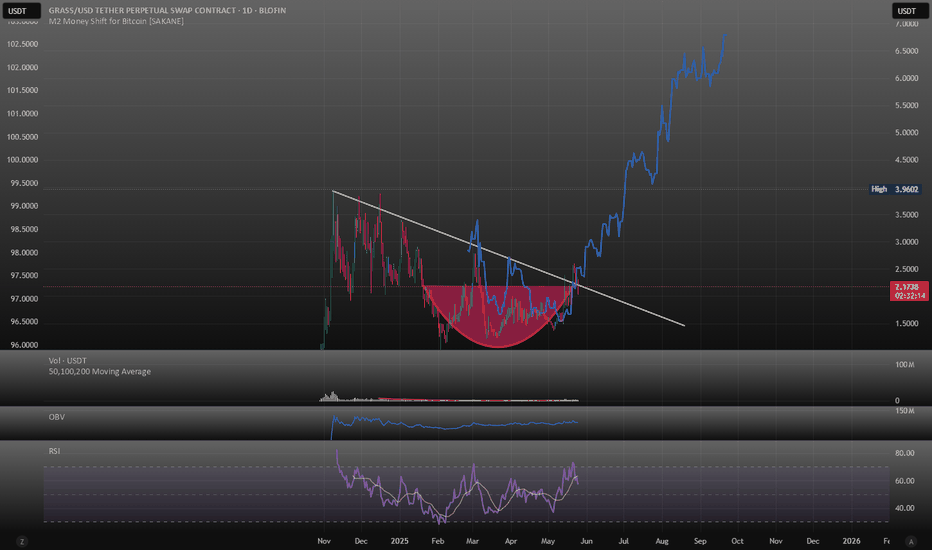Toggle the A auto-scale icon at bottom-right
The width and height of the screenshot is (932, 550).
(911, 541)
